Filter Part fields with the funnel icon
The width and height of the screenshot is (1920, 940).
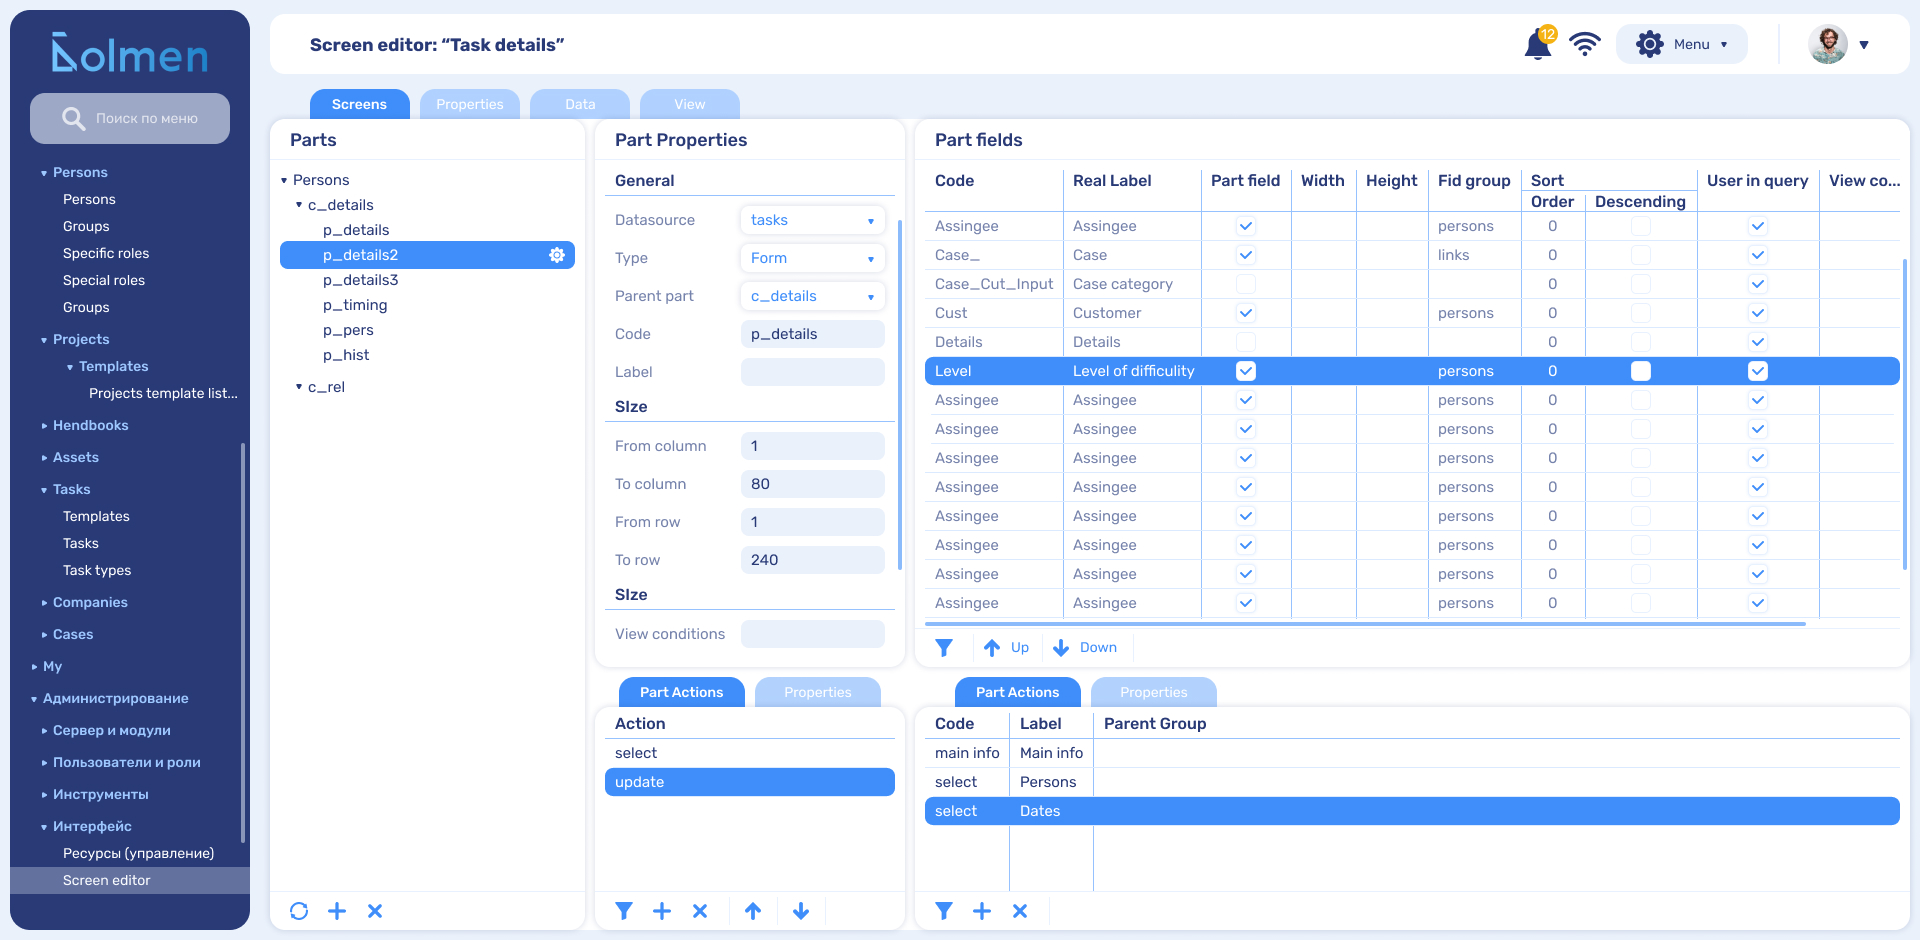pyautogui.click(x=944, y=648)
